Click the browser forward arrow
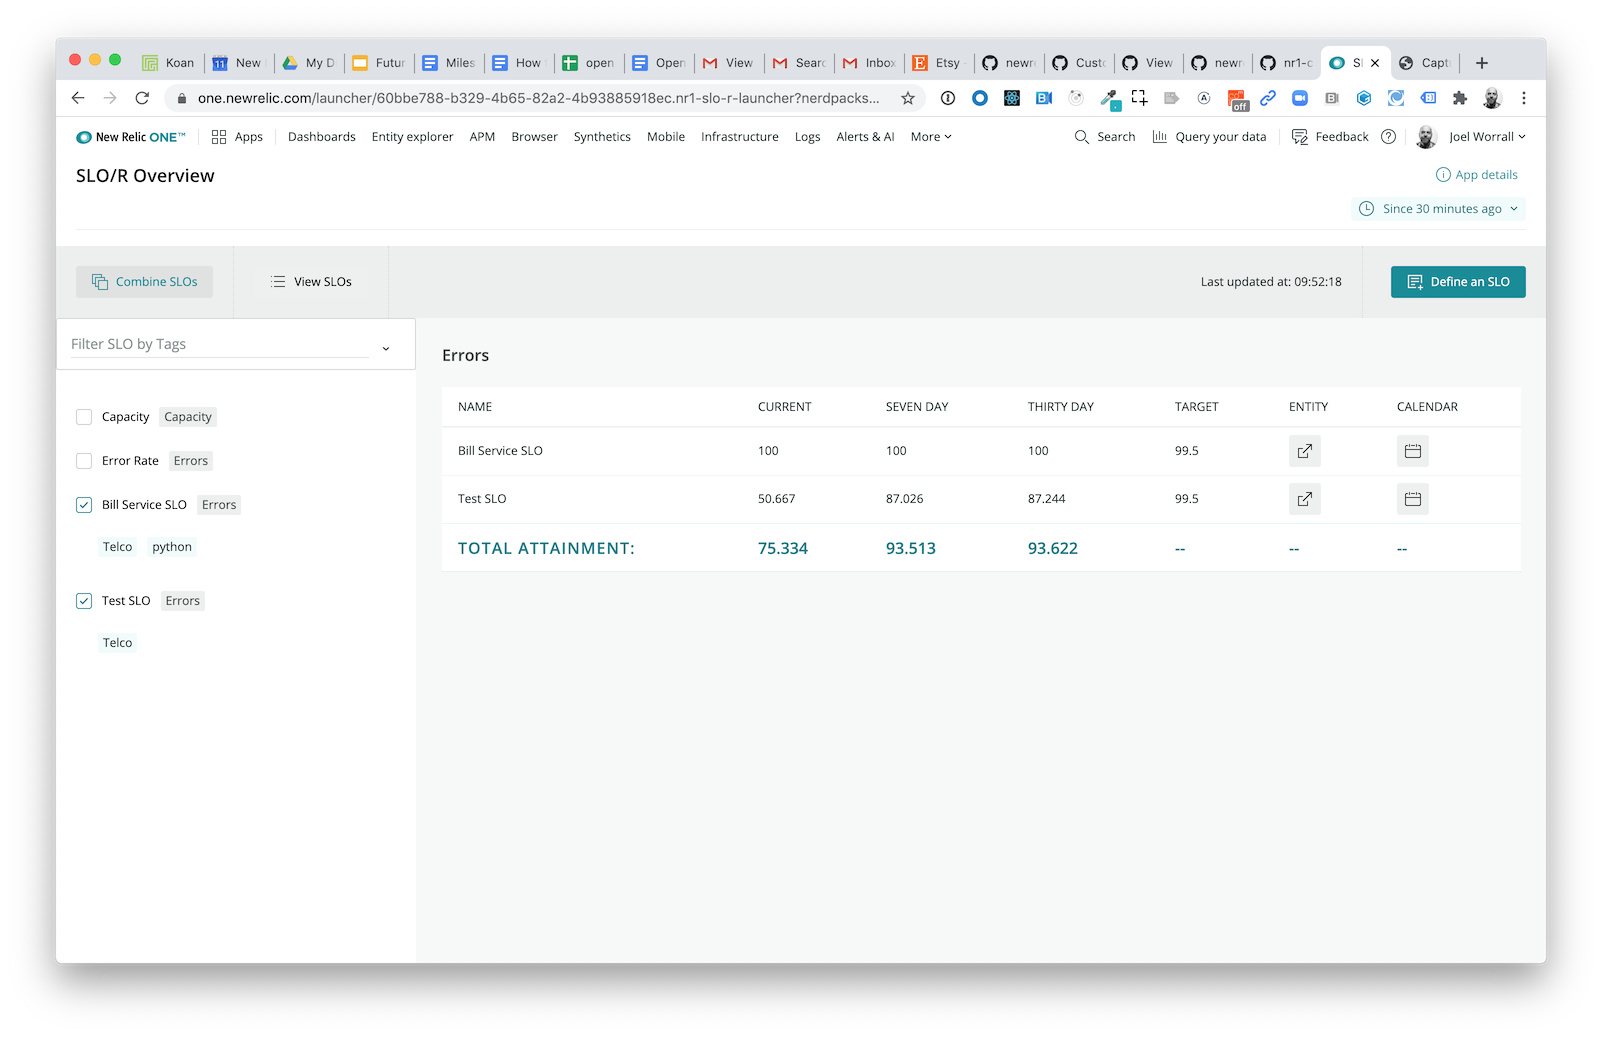This screenshot has height=1037, width=1602. (110, 98)
